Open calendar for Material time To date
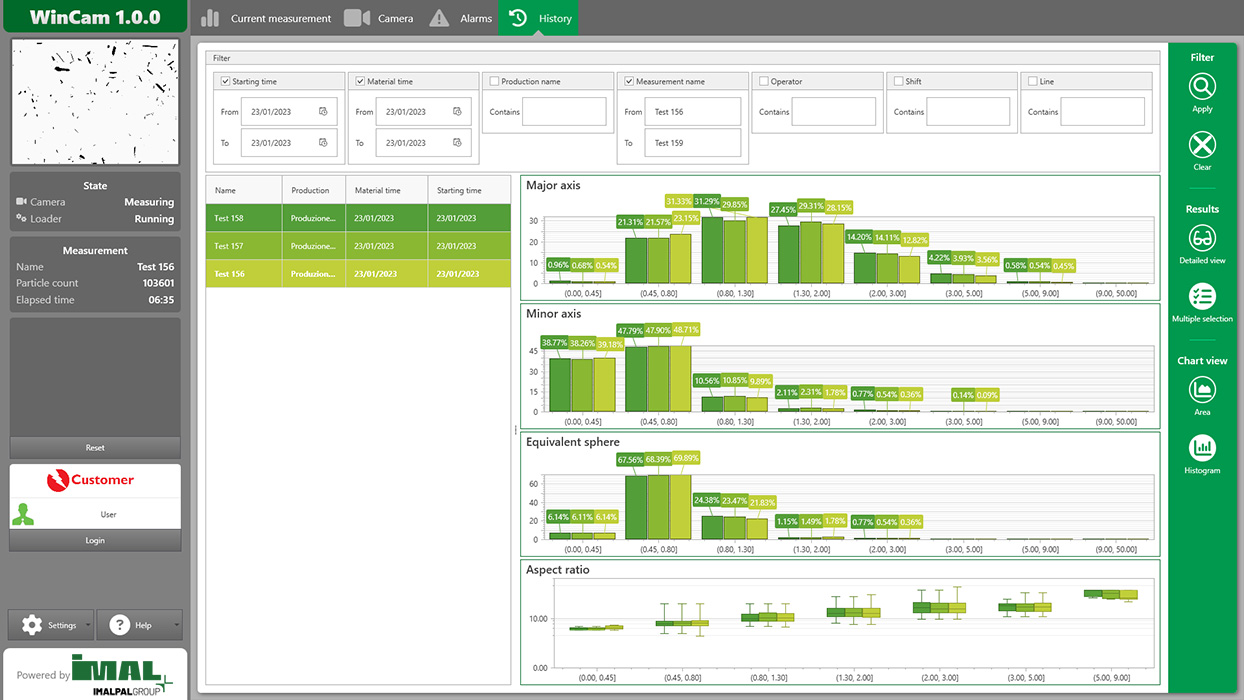Screen dimensions: 1244x700 pyautogui.click(x=457, y=143)
